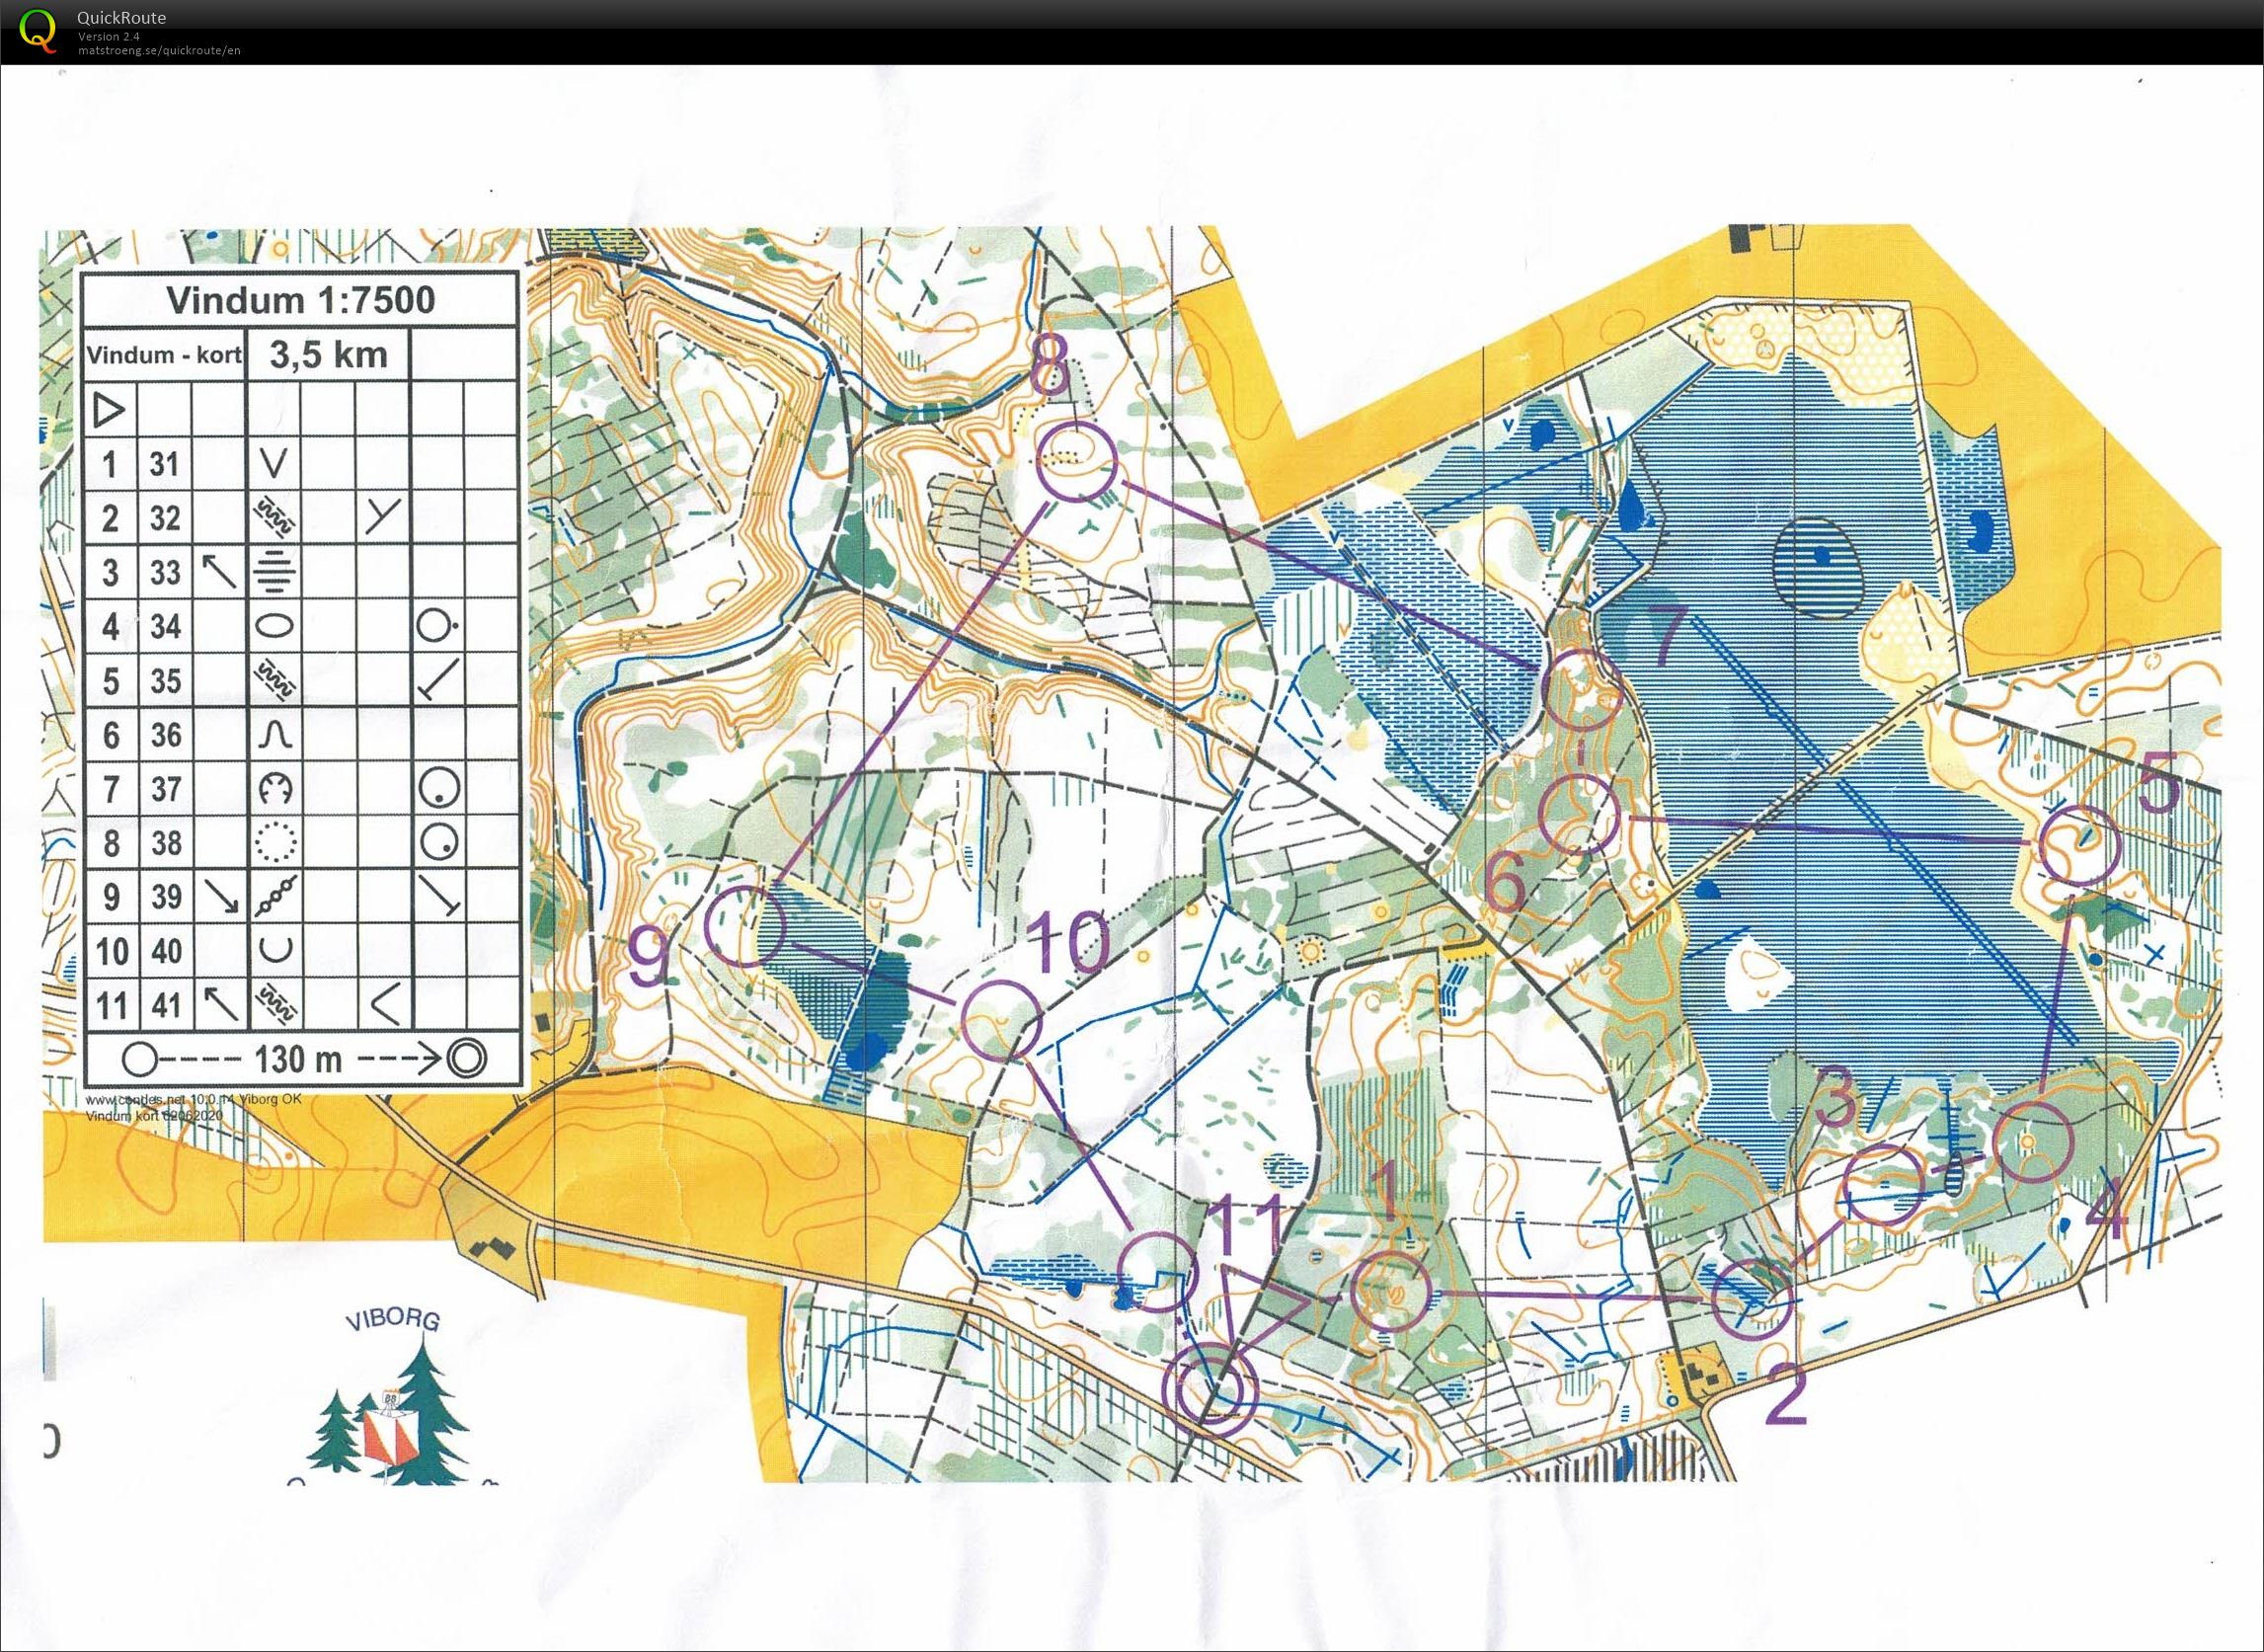Click control code 41 in the table
The image size is (2264, 1652).
coord(165,1005)
